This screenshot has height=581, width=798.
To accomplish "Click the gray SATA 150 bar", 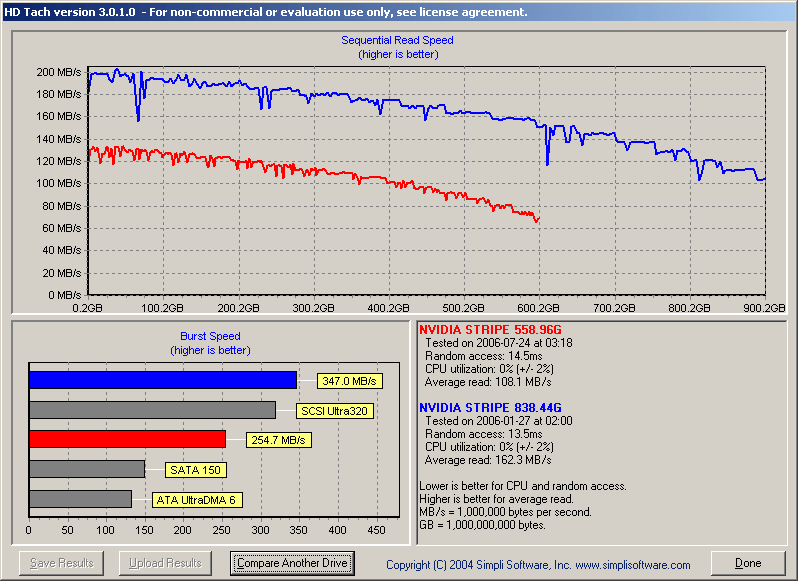I will tap(87, 469).
